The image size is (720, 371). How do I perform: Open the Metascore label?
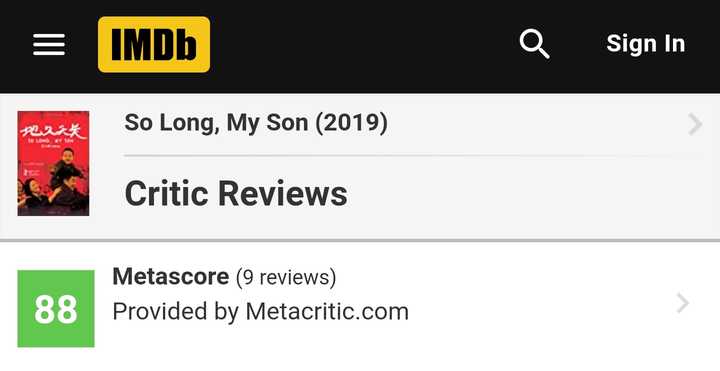click(171, 277)
